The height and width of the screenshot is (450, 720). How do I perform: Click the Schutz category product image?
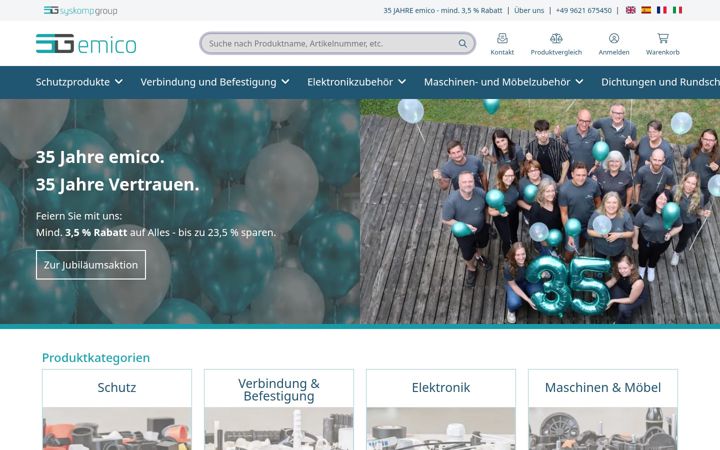pos(117,428)
